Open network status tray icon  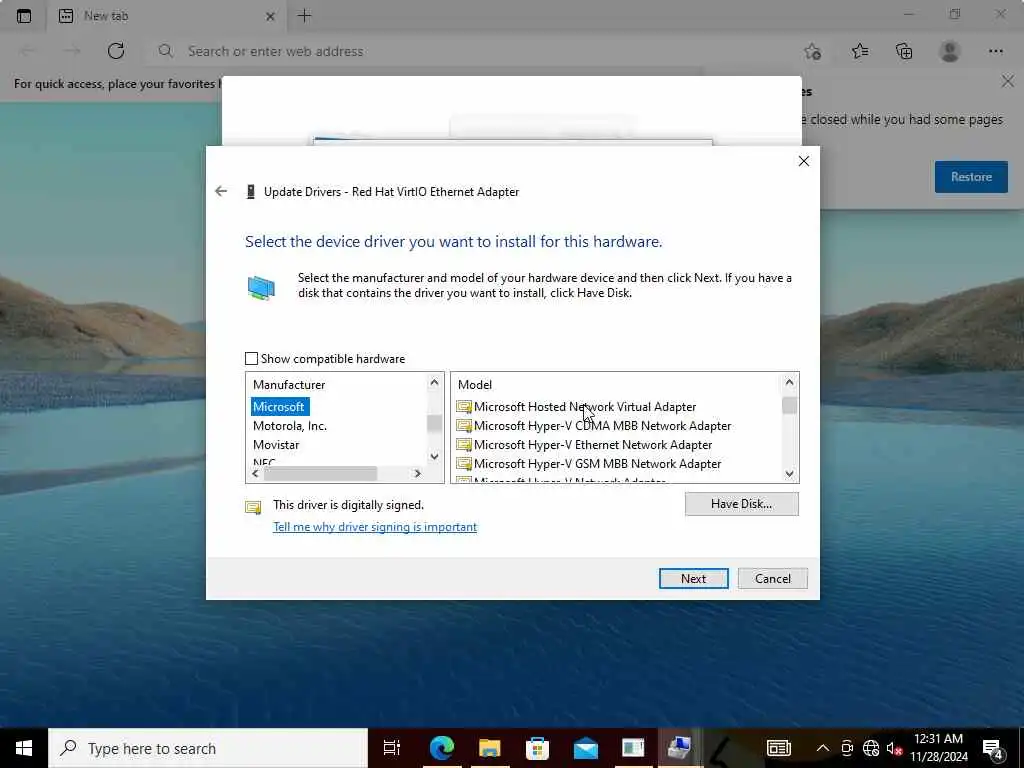pos(871,748)
